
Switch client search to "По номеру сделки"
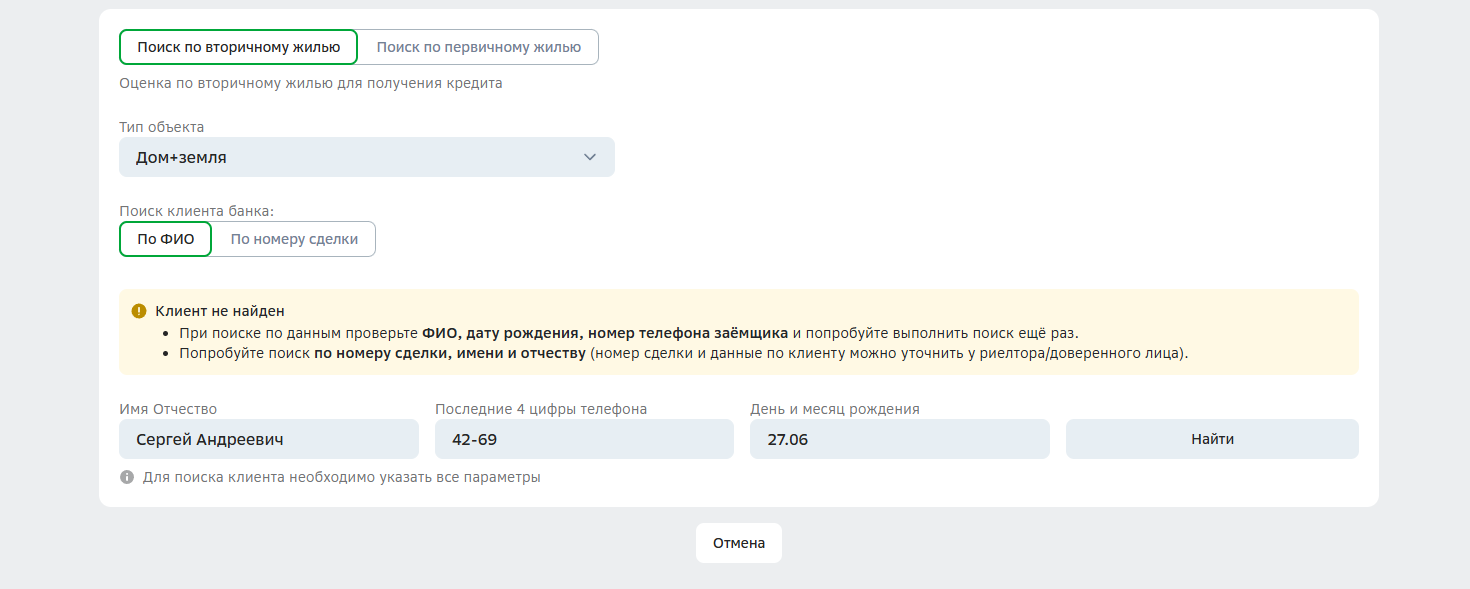tap(294, 240)
